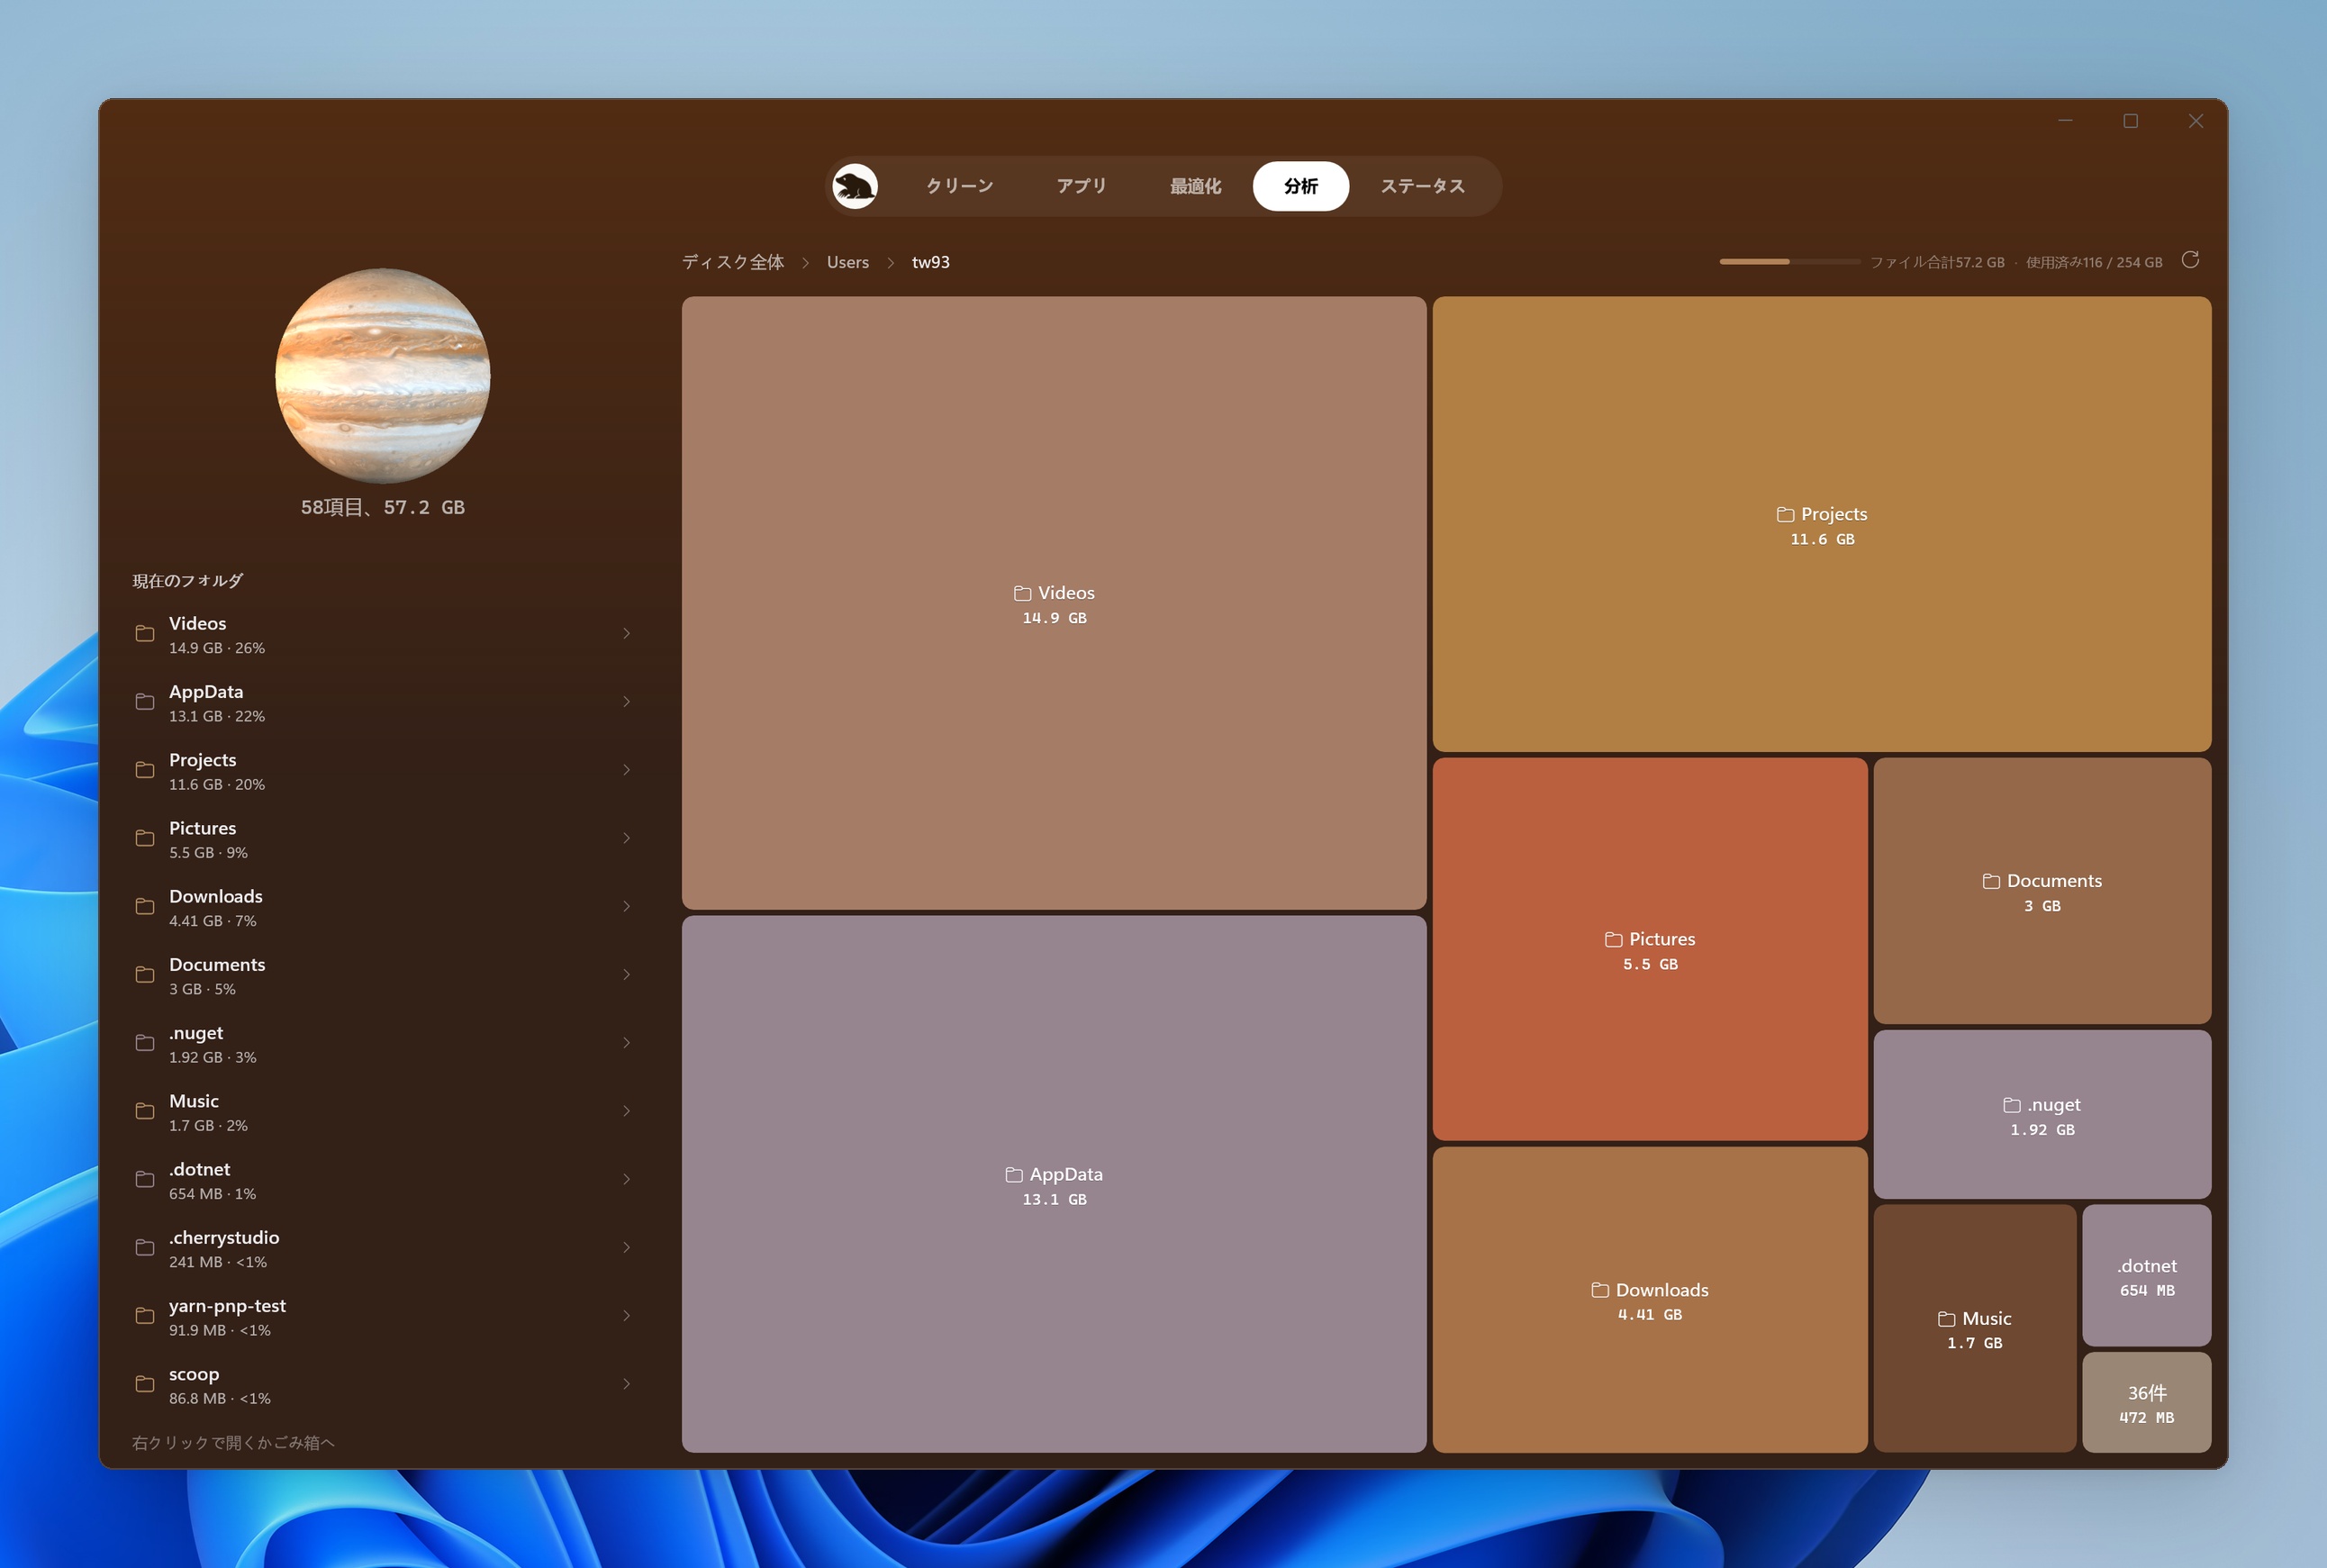The width and height of the screenshot is (2327, 1568).
Task: Go to Users in breadcrumb
Action: pyautogui.click(x=848, y=262)
